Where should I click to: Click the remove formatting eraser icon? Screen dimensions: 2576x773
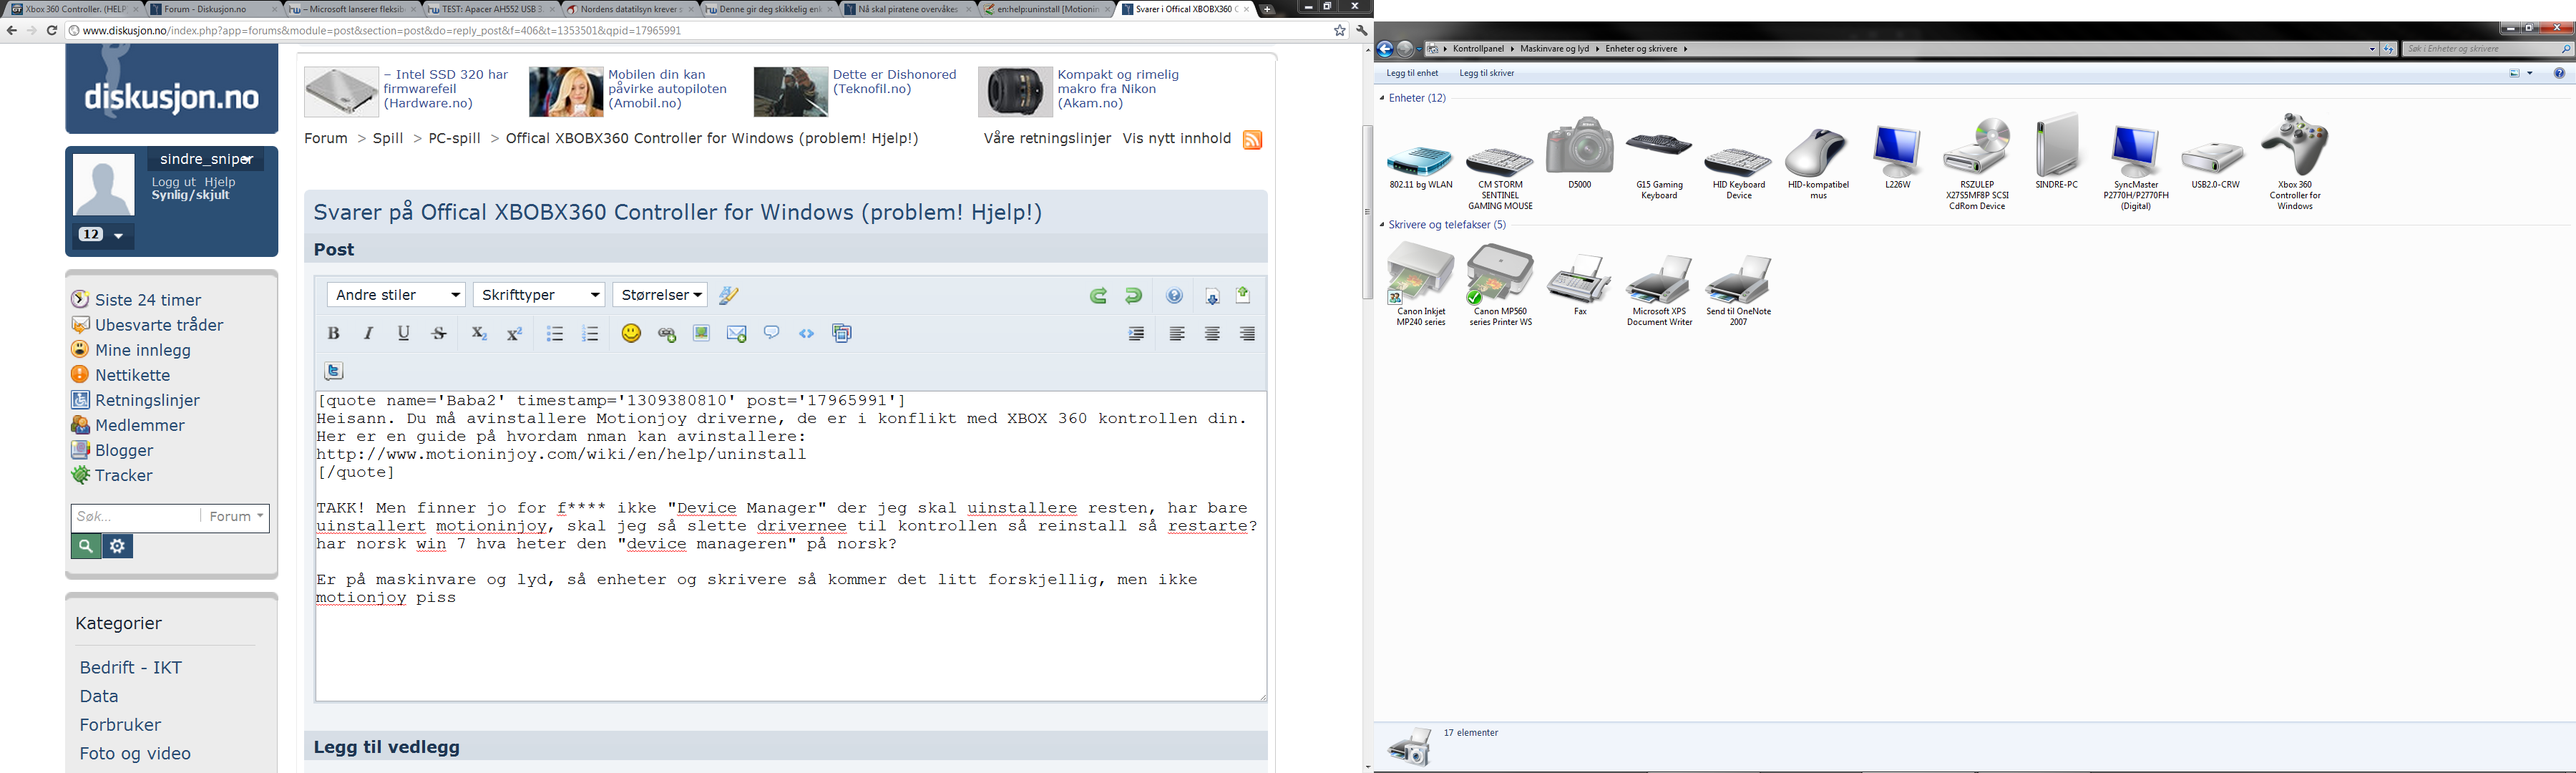(729, 295)
